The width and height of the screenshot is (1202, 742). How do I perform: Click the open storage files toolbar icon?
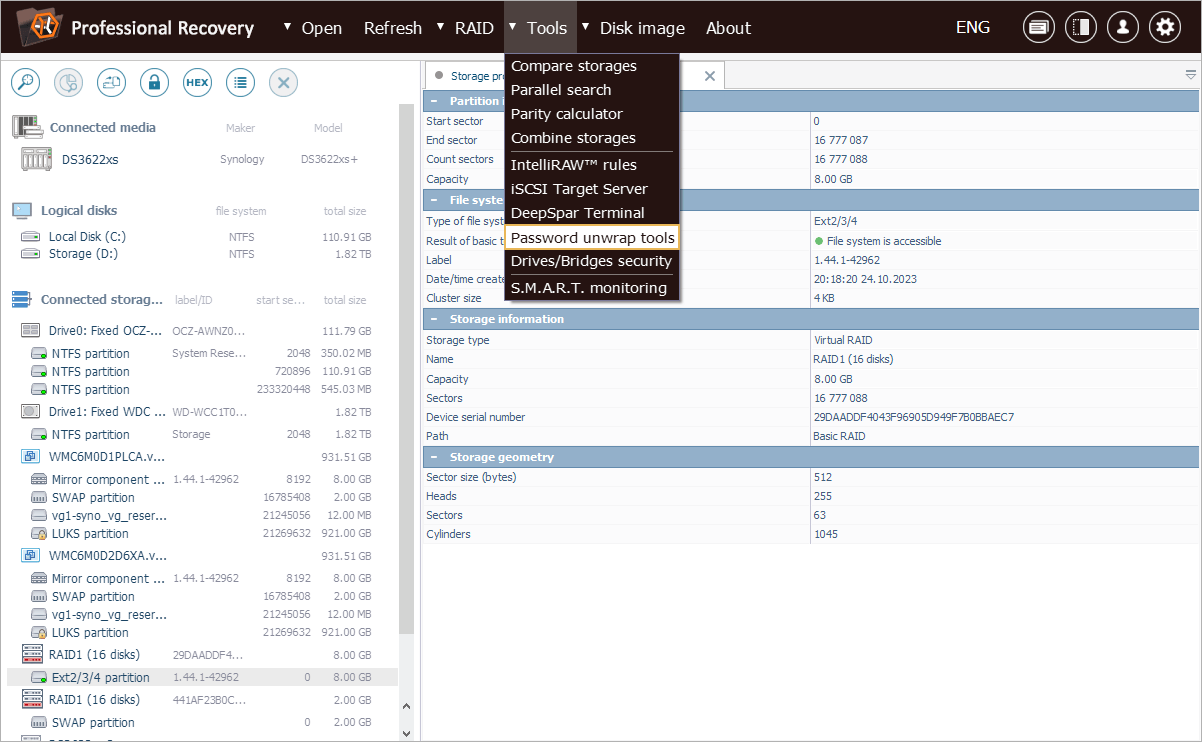(111, 83)
